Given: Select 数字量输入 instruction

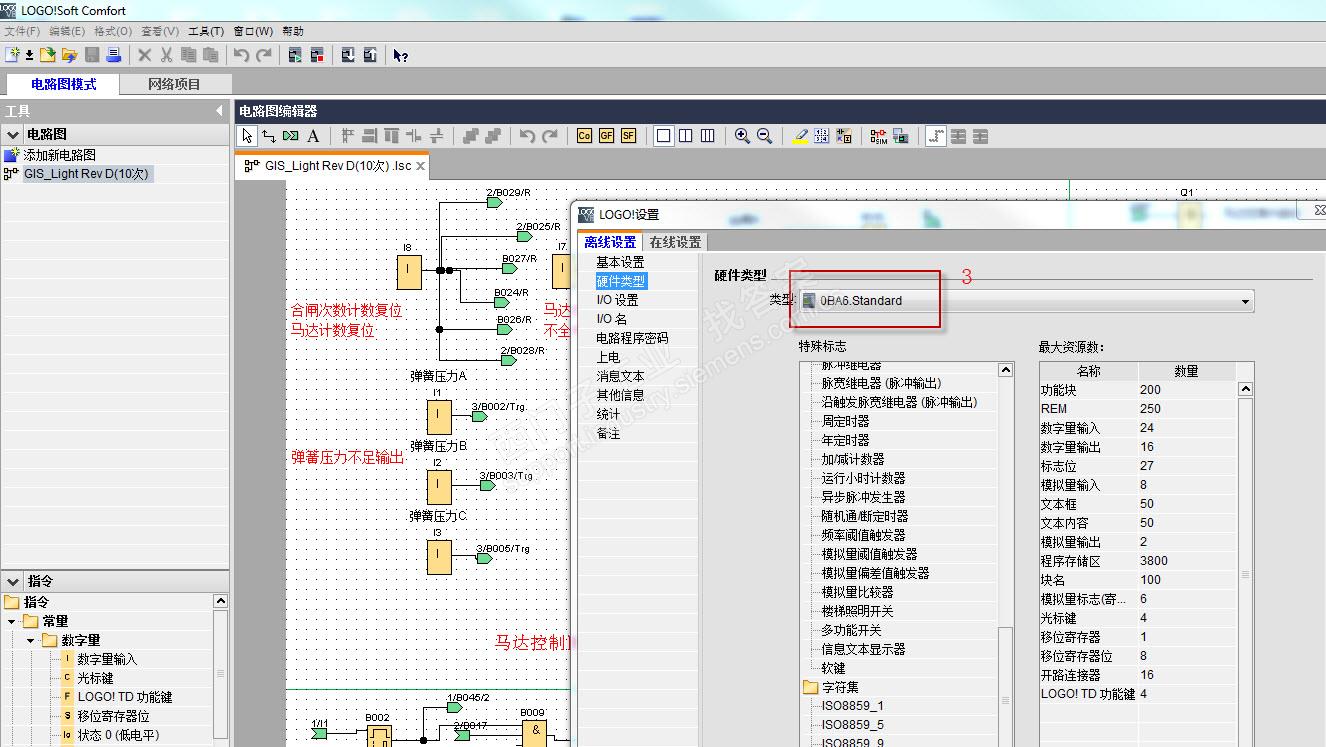Looking at the screenshot, I should pyautogui.click(x=107, y=659).
